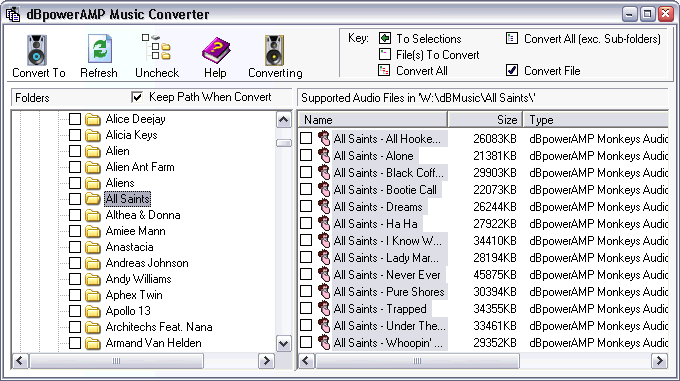
Task: Click the Aphex Twin folder icon
Action: click(93, 295)
